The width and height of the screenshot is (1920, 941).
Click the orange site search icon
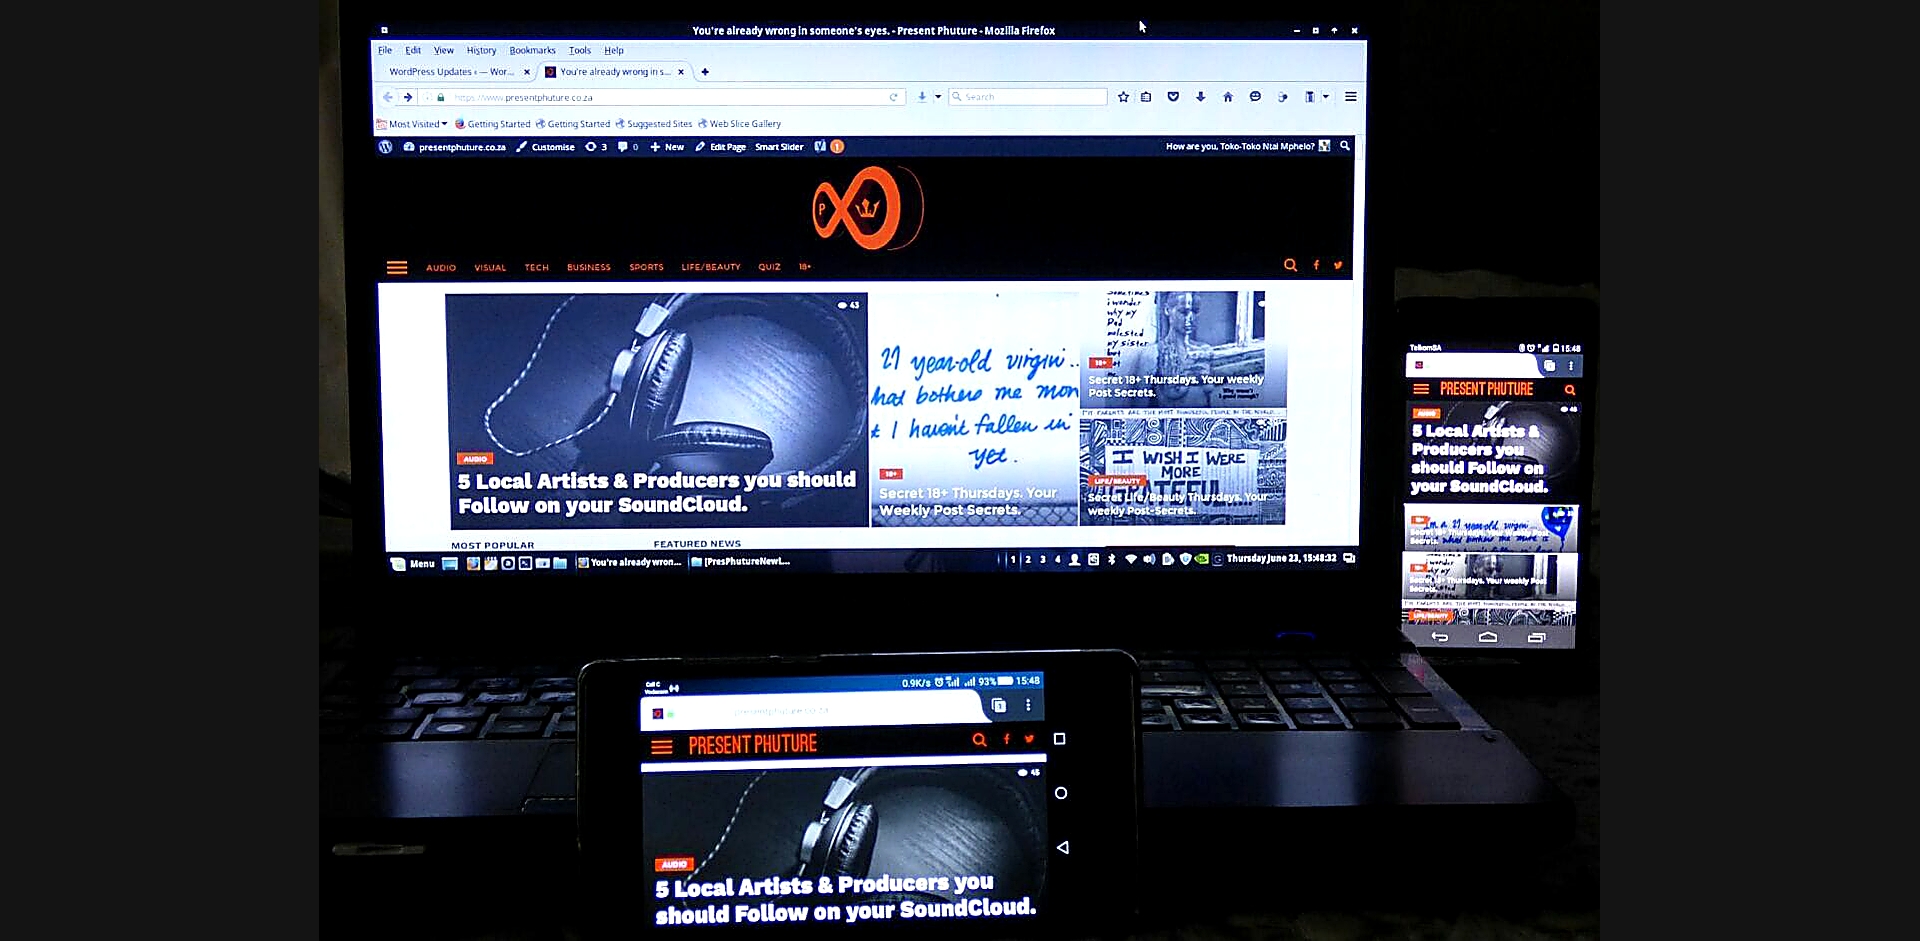pyautogui.click(x=1290, y=265)
